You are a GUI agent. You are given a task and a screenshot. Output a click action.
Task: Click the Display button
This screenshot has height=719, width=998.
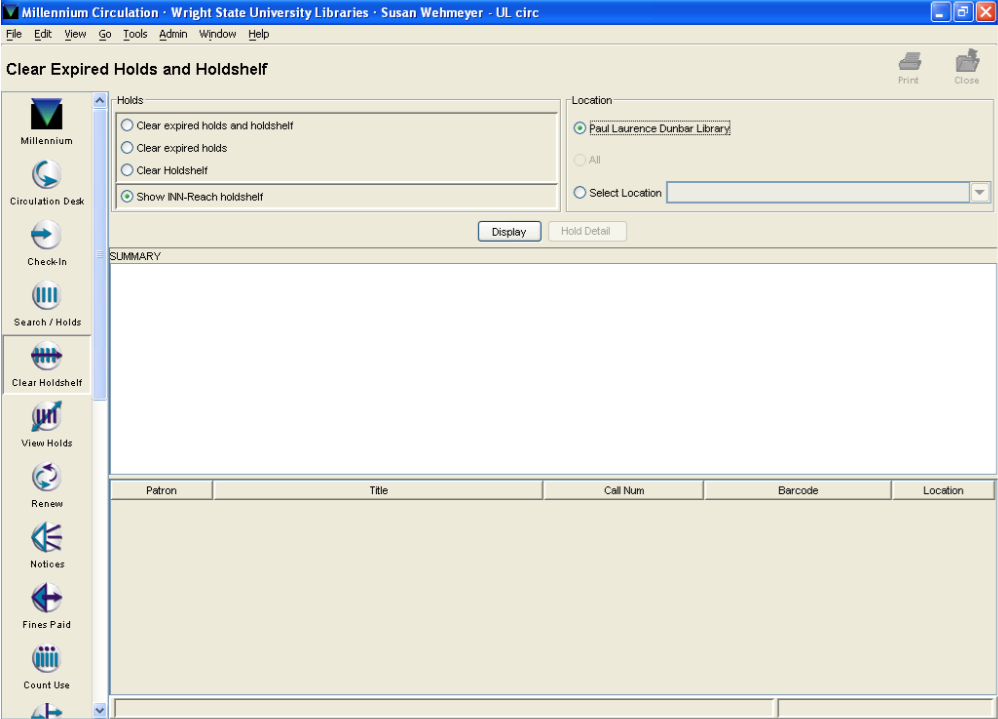click(x=509, y=232)
